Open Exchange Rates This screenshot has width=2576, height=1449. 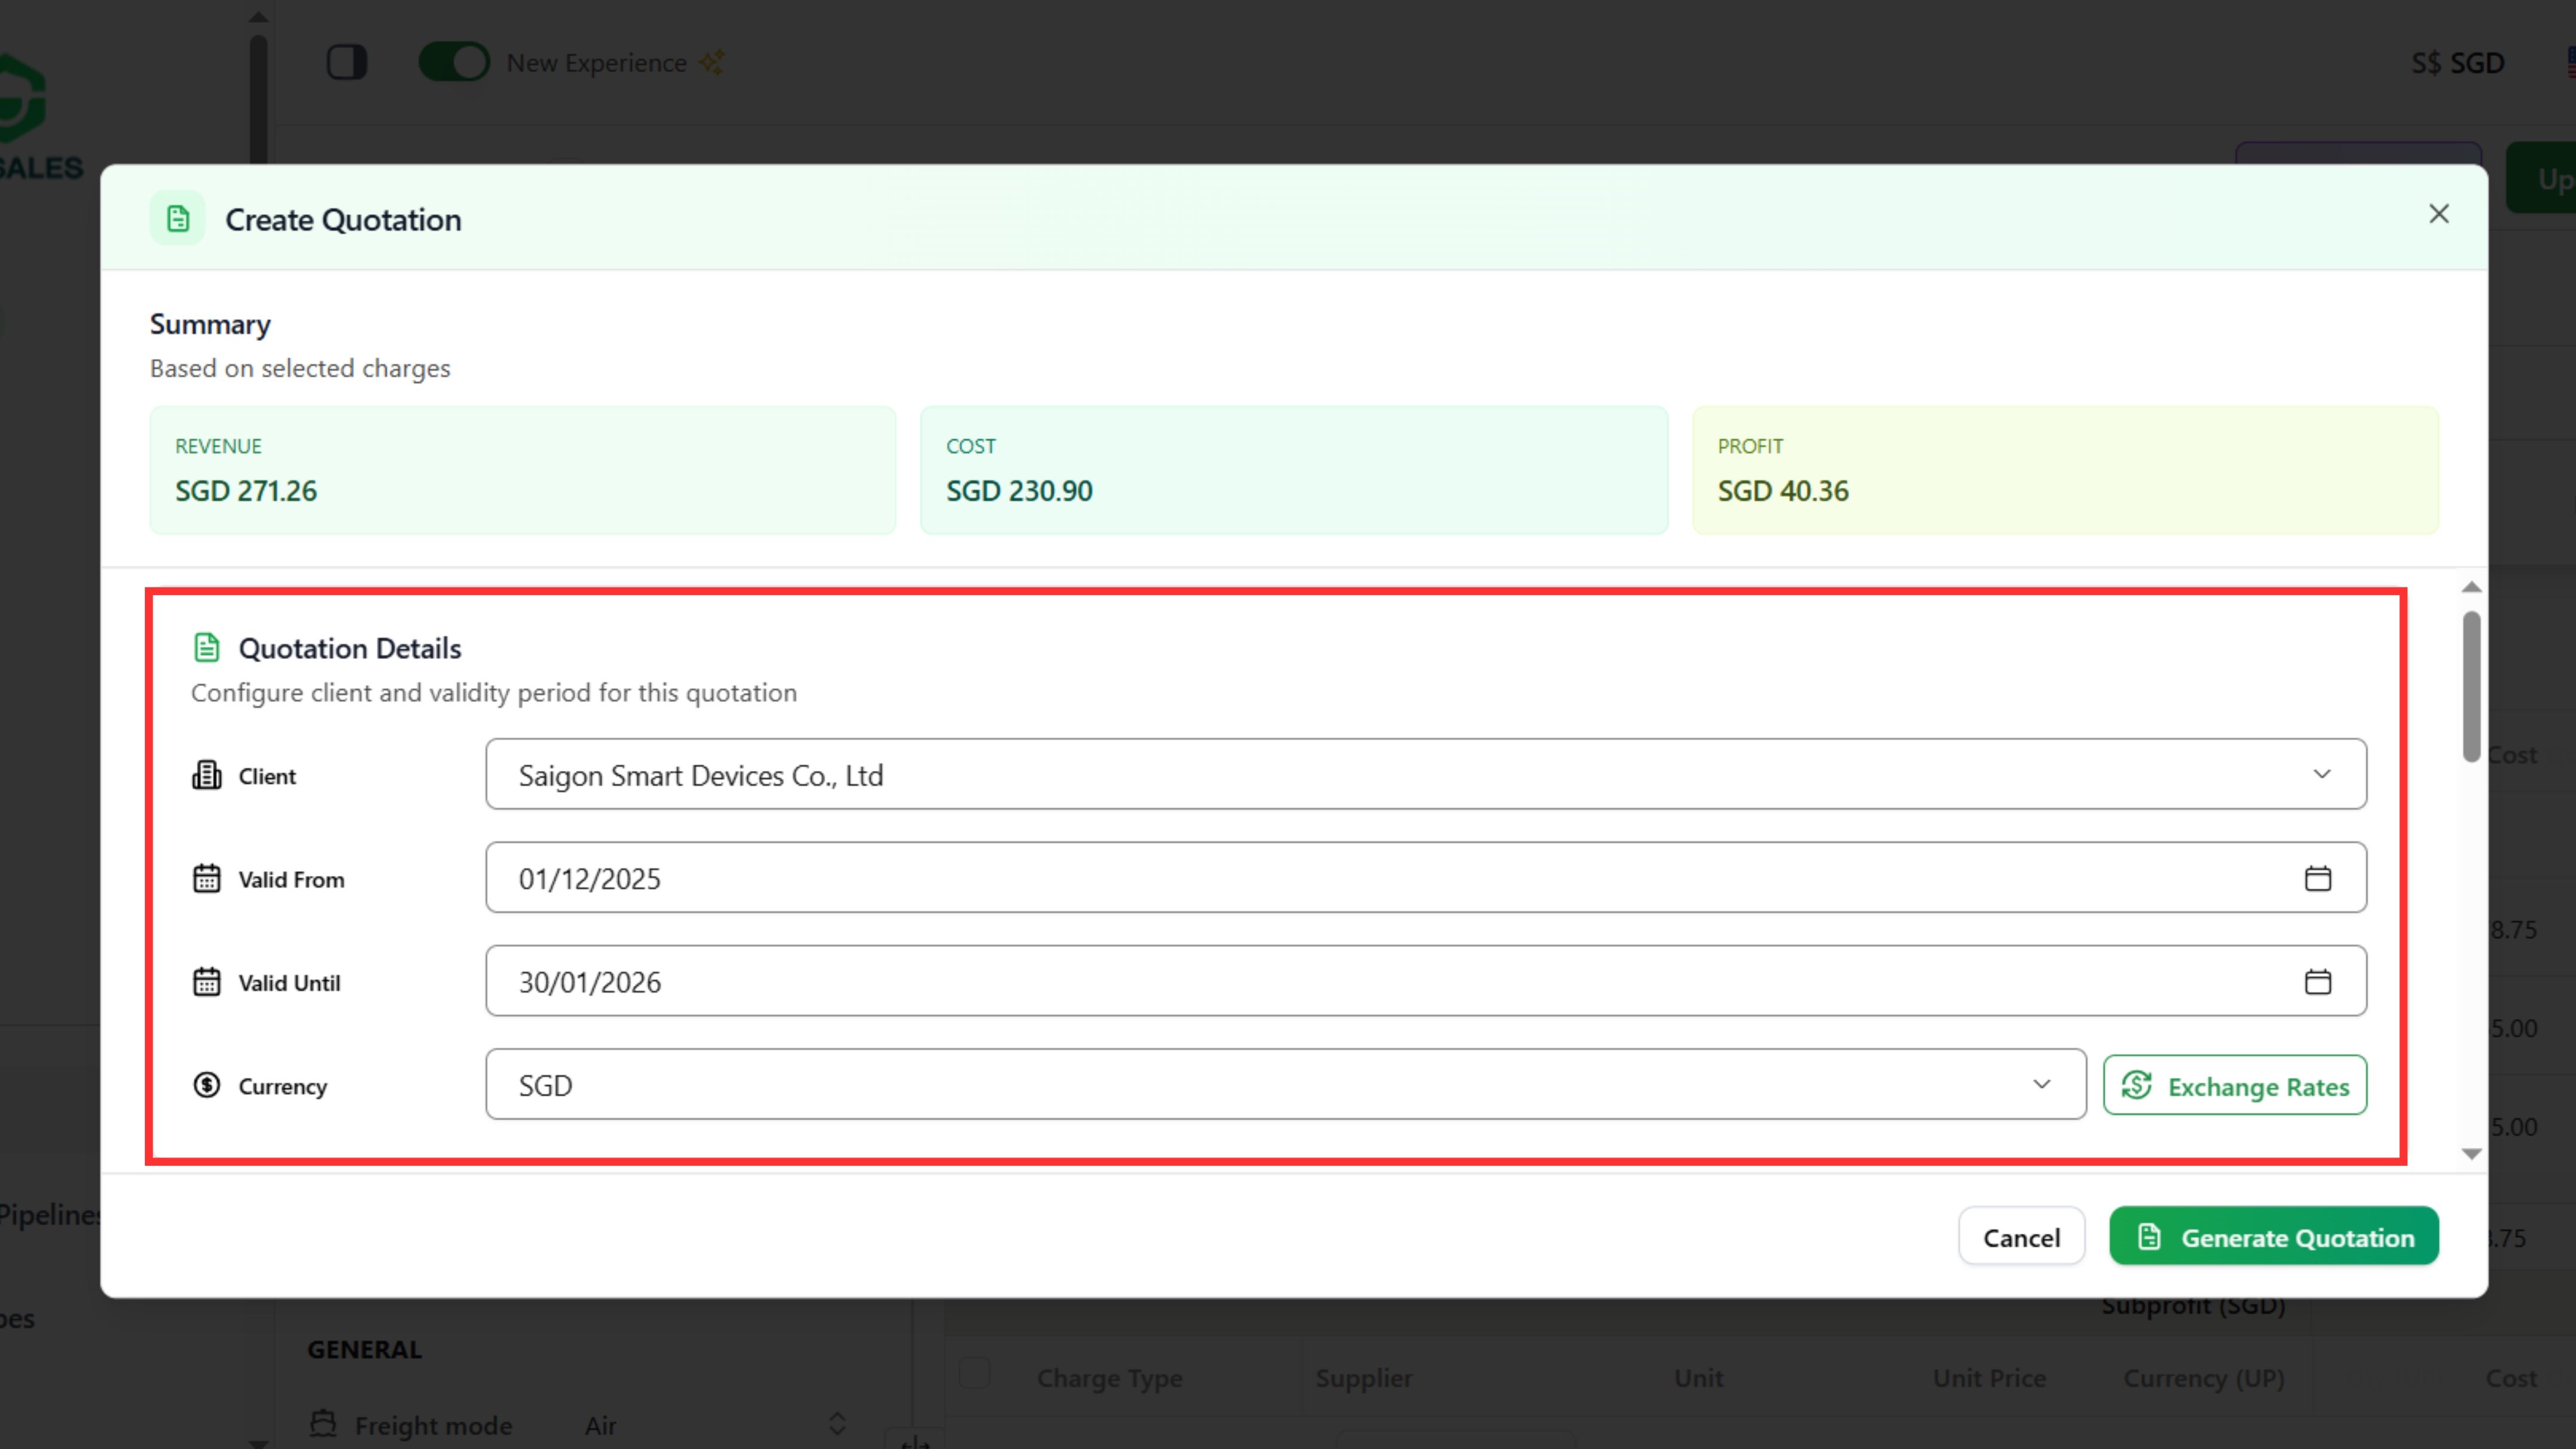2234,1086
